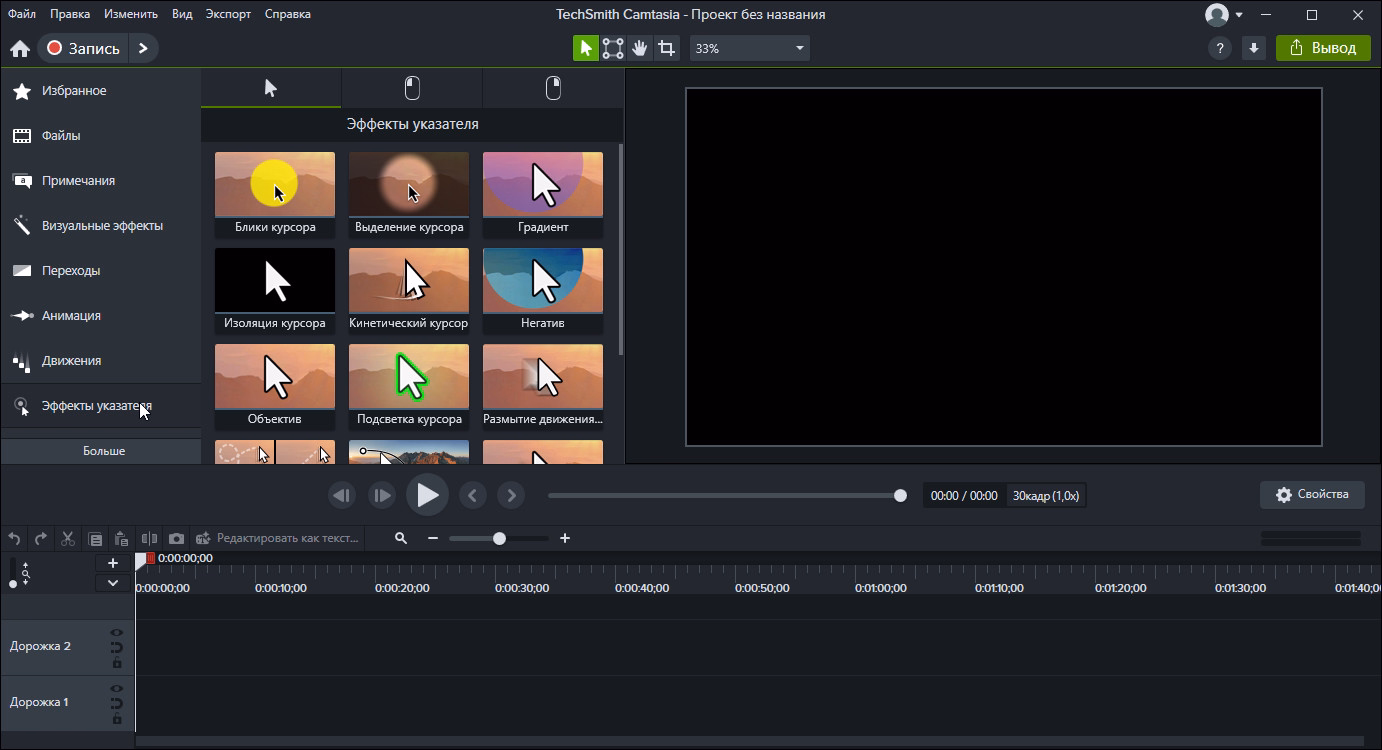The width and height of the screenshot is (1382, 750).
Task: Toggle the lock on Дорожка 1
Action: point(117,719)
